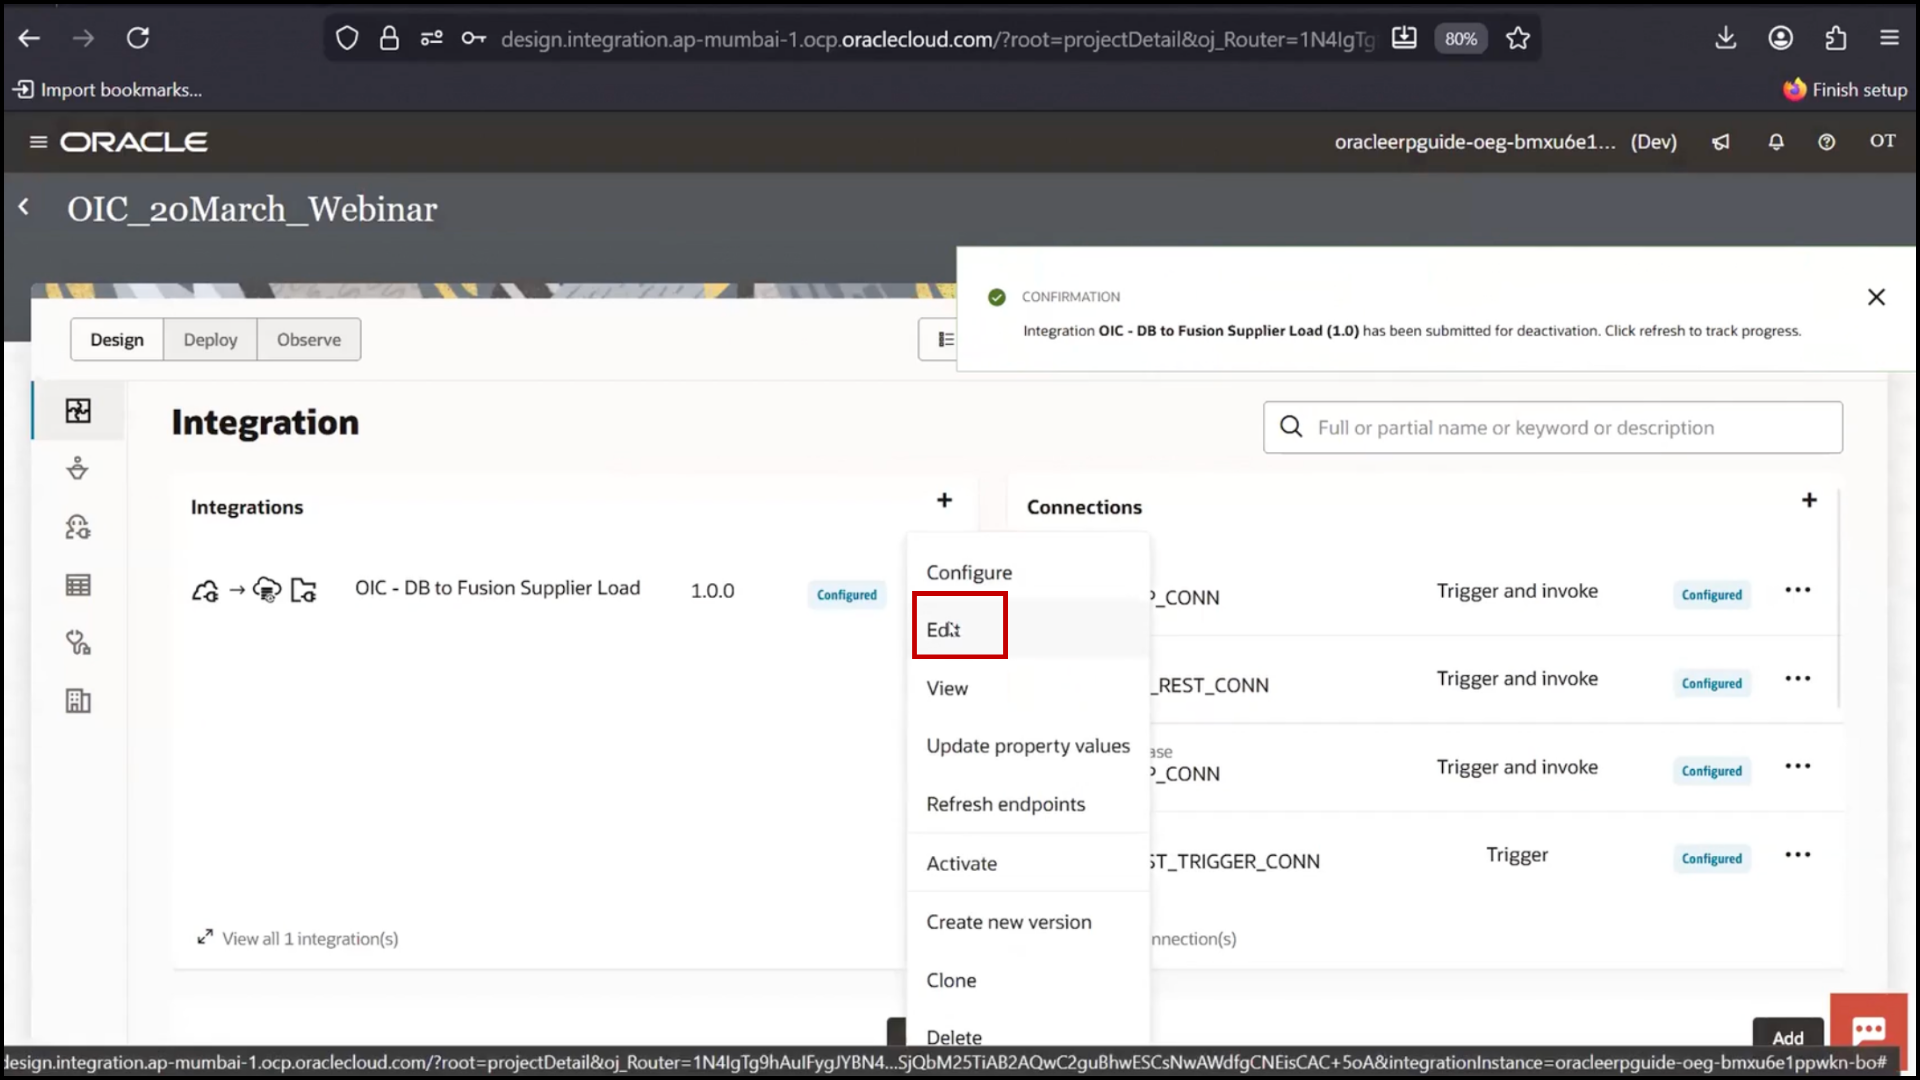Focus the integration keyword search field
Screen dimensions: 1920x1080
click(1552, 427)
